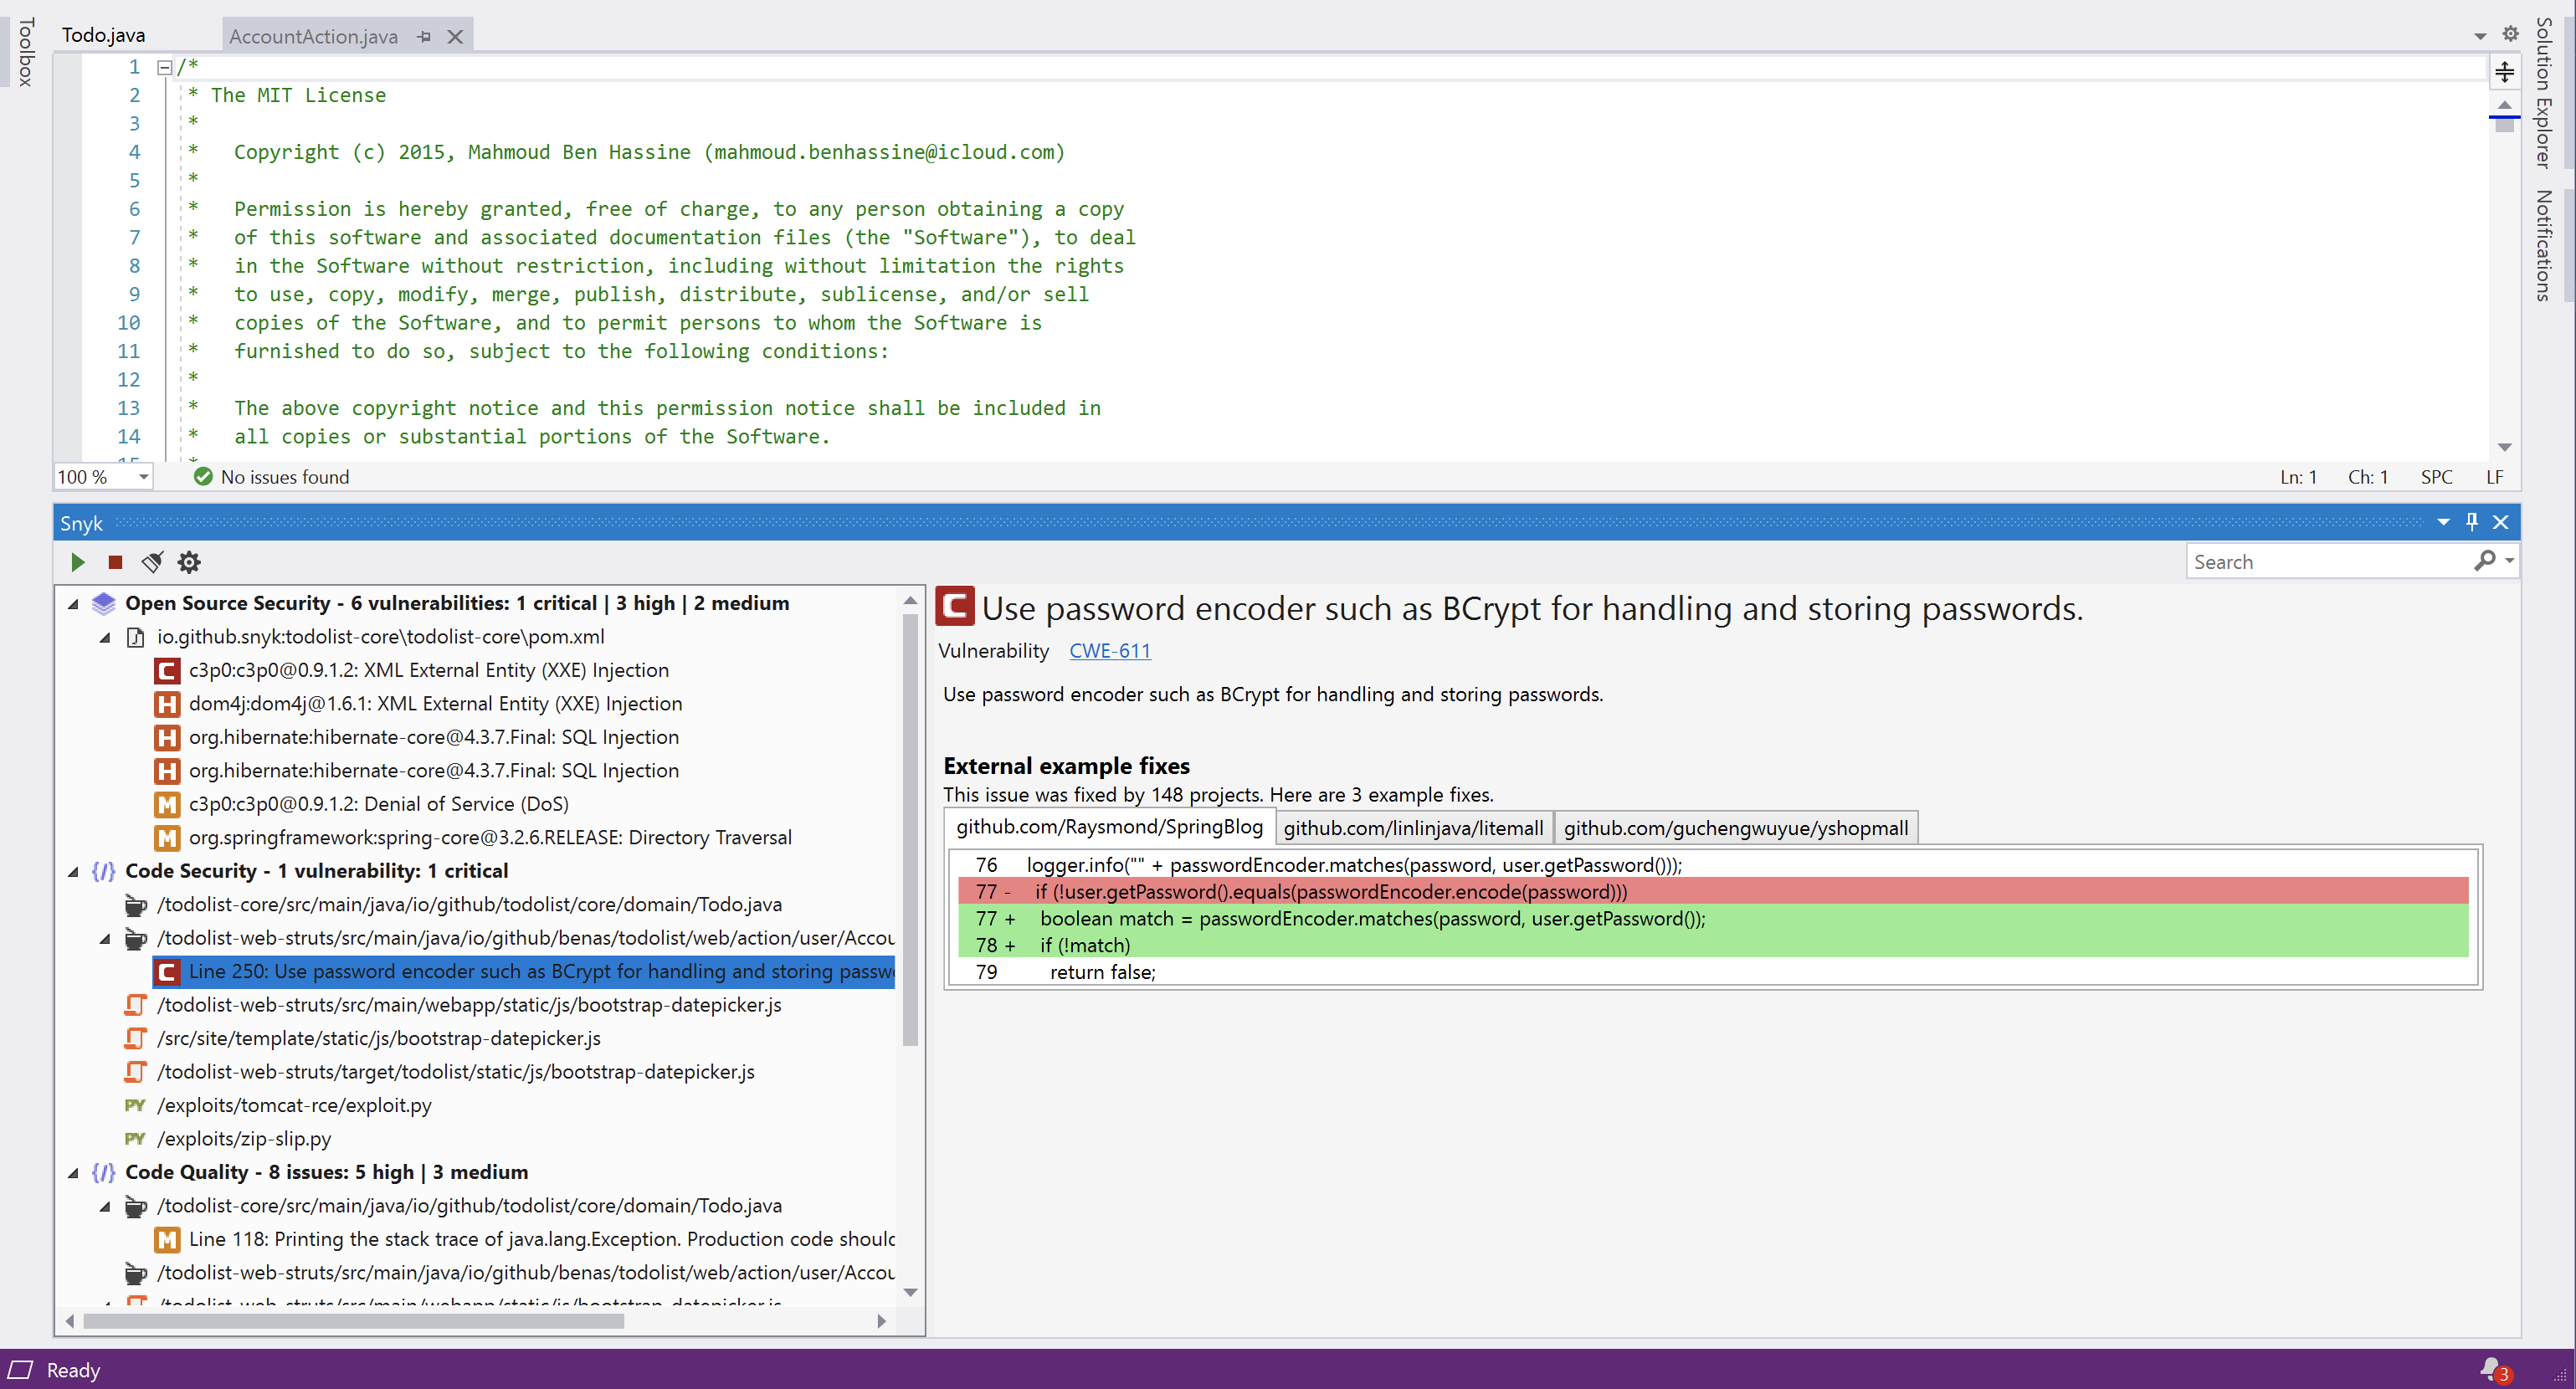Select Line 118 stack trace issue

tap(523, 1239)
